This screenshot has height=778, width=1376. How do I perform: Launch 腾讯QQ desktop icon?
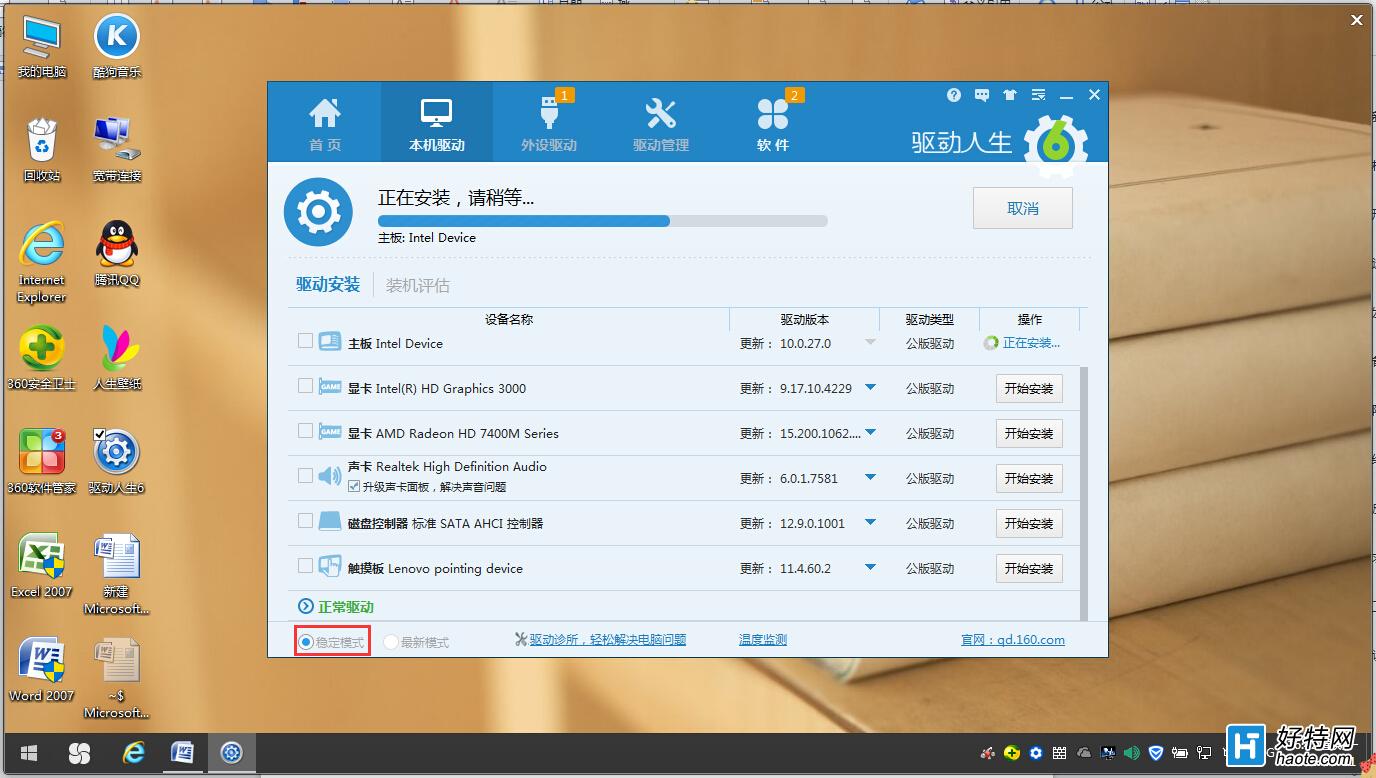click(117, 254)
